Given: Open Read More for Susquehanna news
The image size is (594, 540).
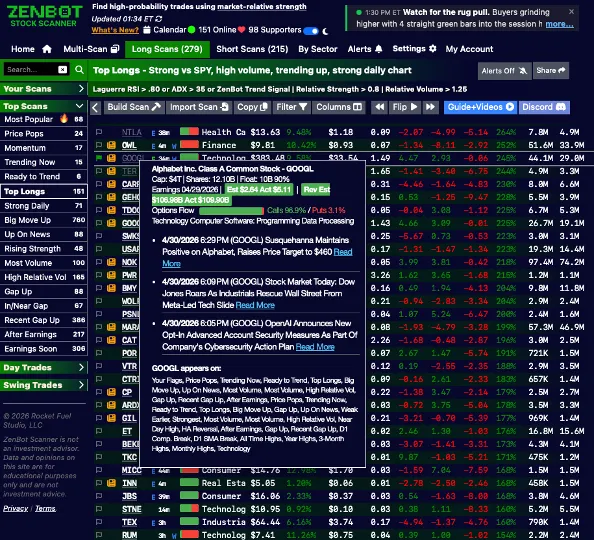Looking at the screenshot, I should 343,252.
